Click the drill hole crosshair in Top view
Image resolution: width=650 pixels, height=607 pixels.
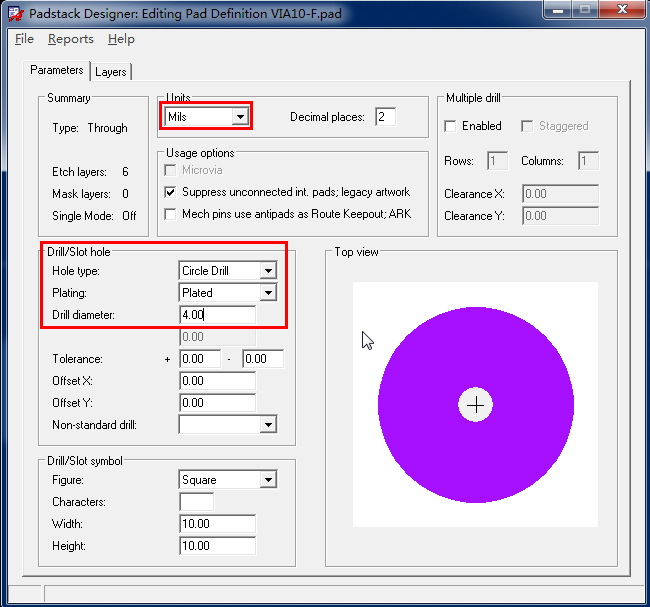[x=475, y=405]
